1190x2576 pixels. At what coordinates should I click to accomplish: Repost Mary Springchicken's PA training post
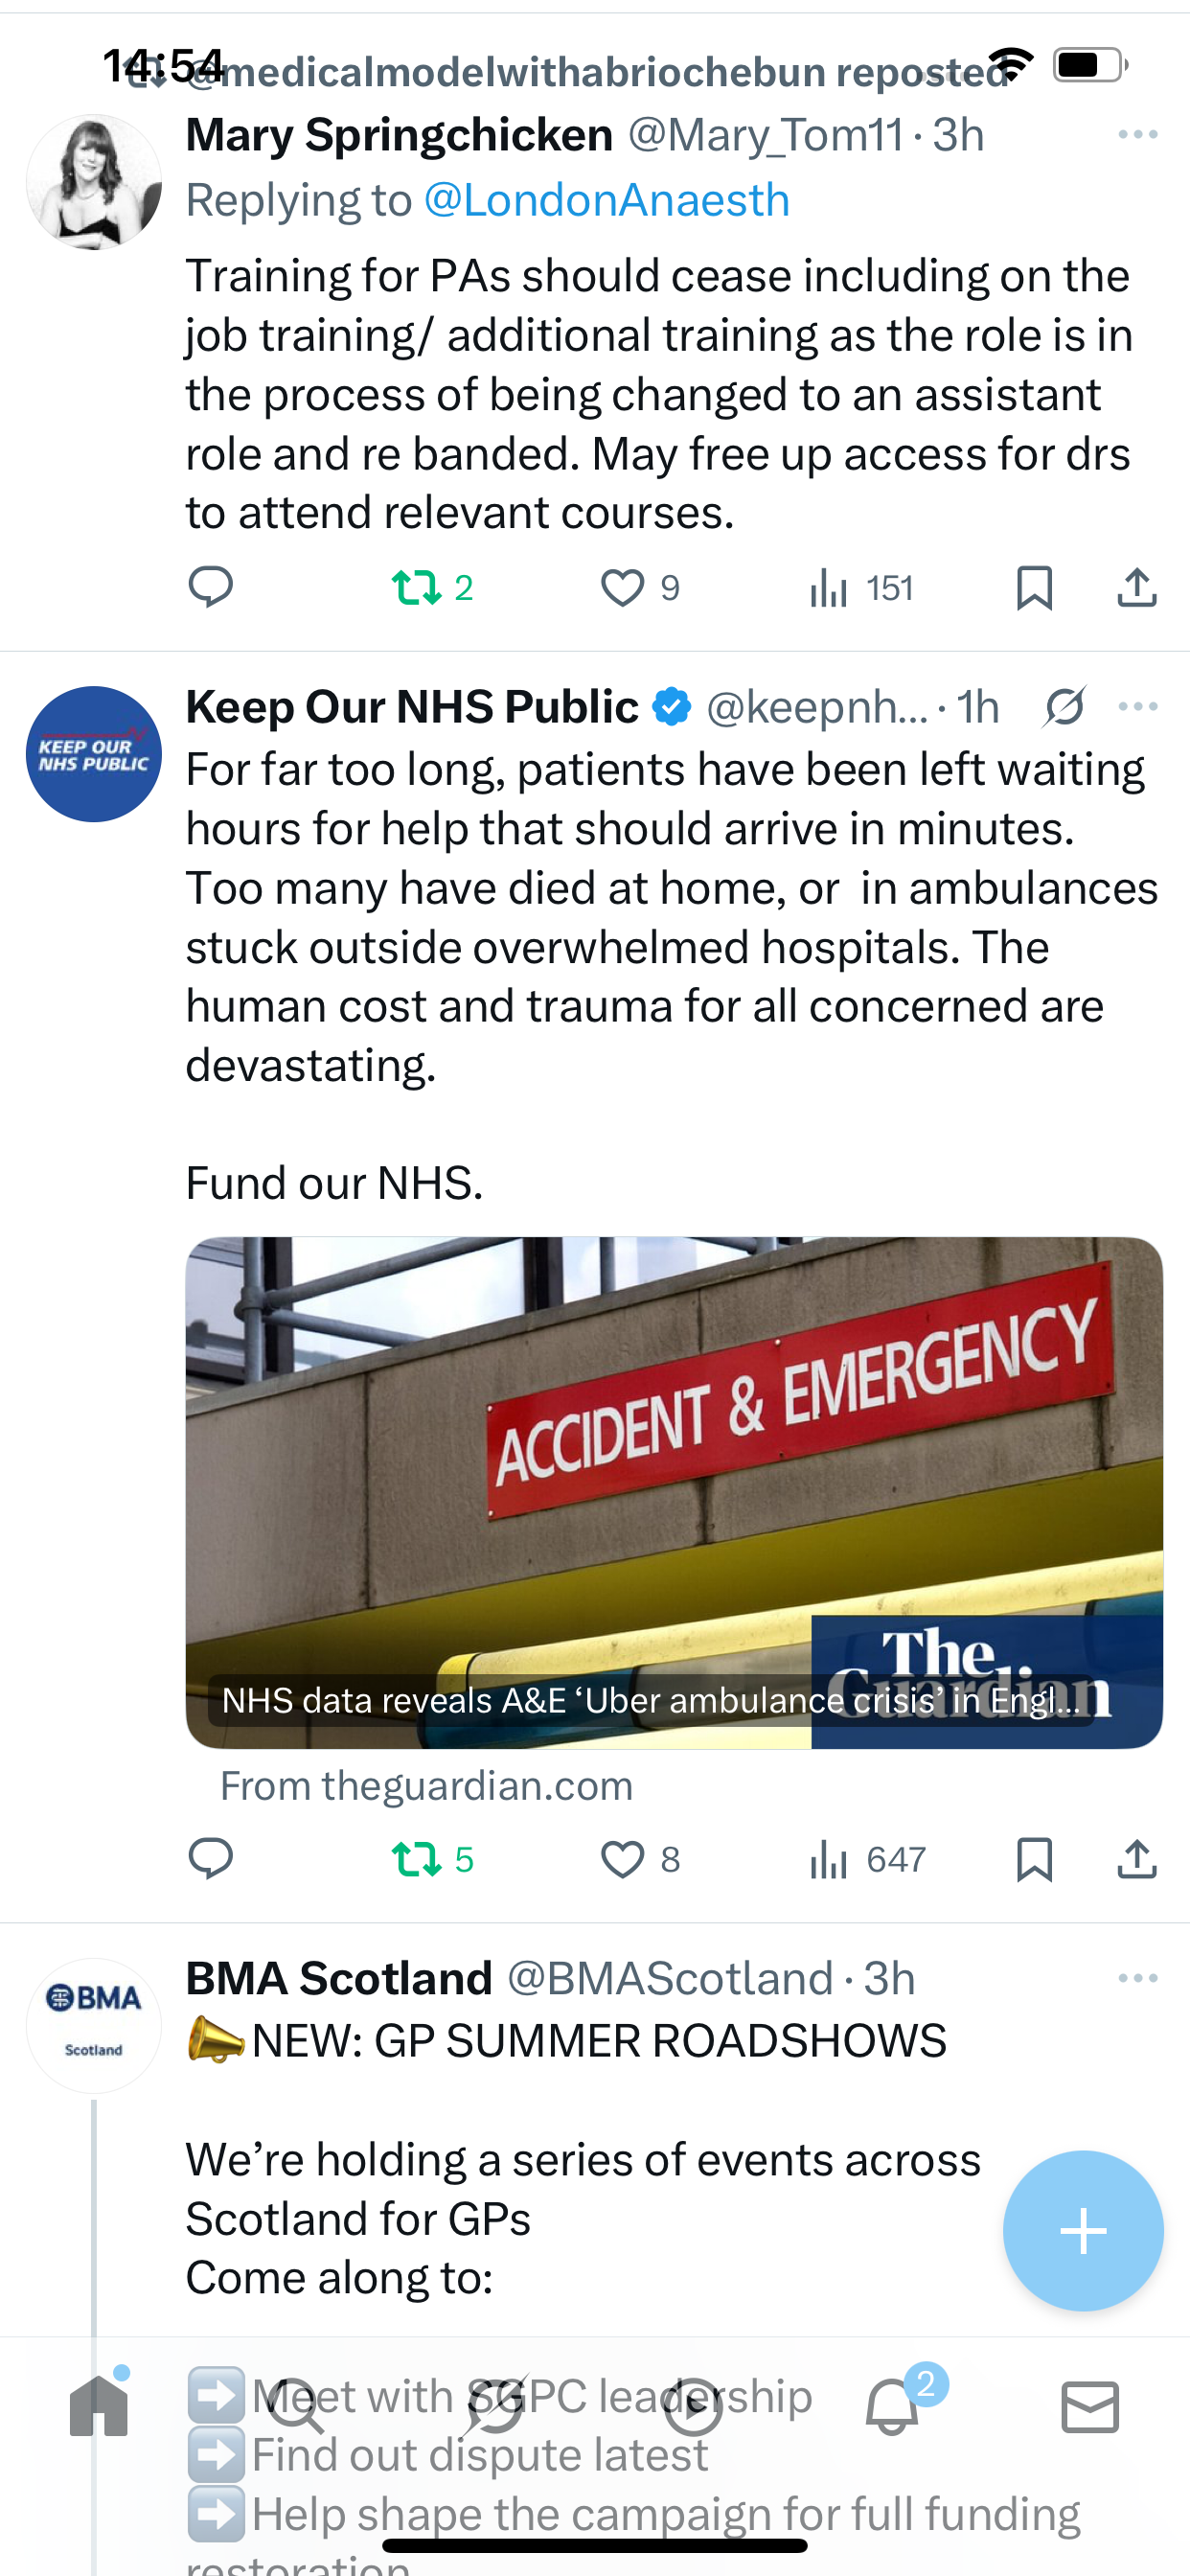416,587
